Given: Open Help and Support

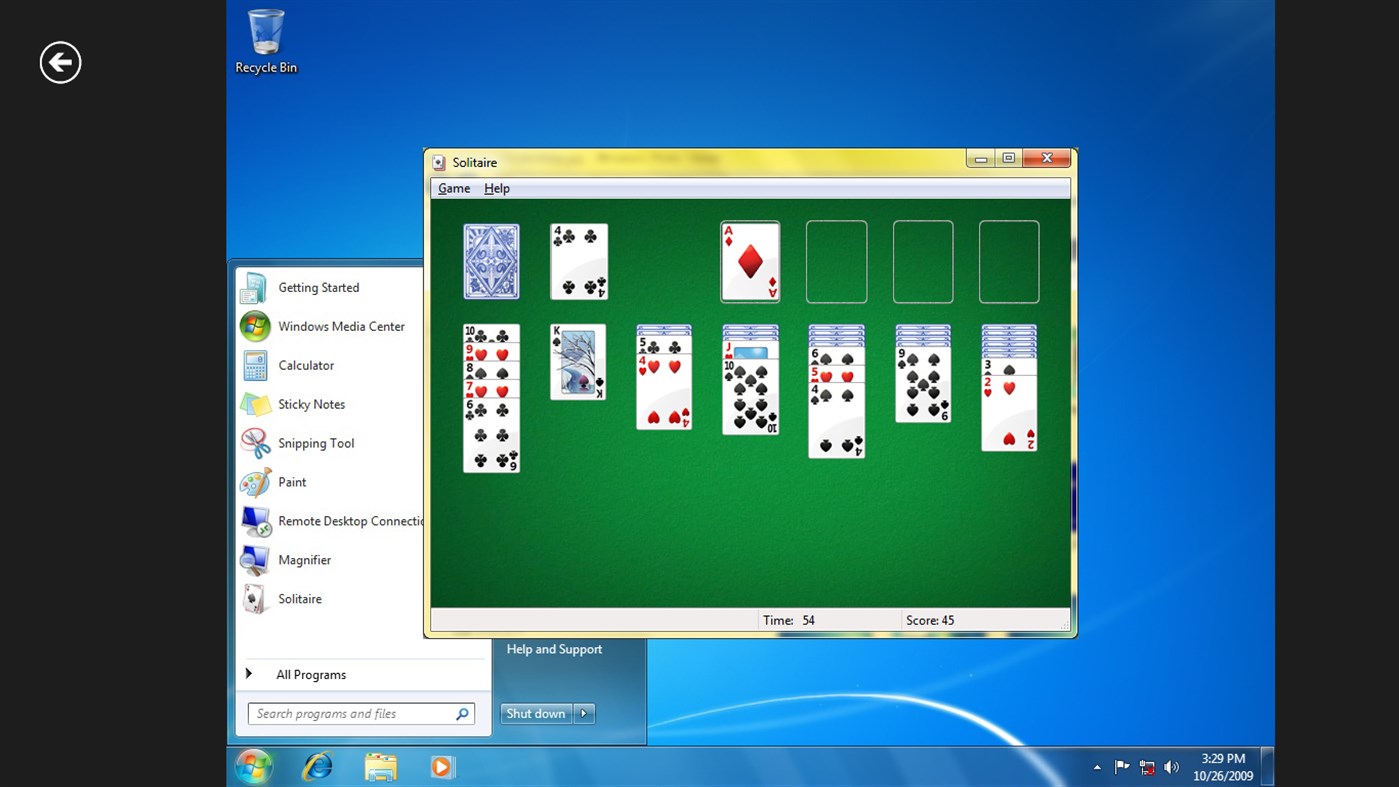Looking at the screenshot, I should [x=553, y=649].
